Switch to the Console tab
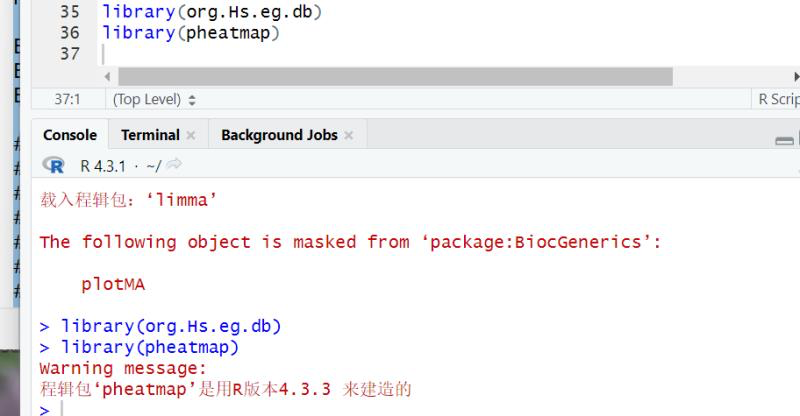Image resolution: width=800 pixels, height=416 pixels. click(x=70, y=135)
